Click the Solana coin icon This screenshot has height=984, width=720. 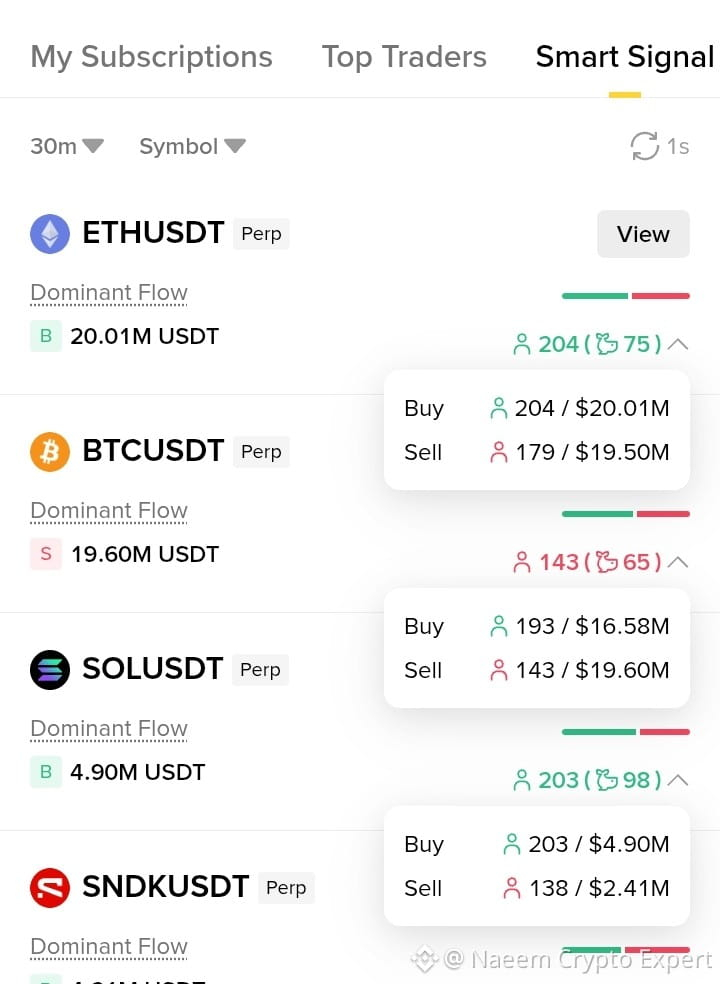point(50,670)
